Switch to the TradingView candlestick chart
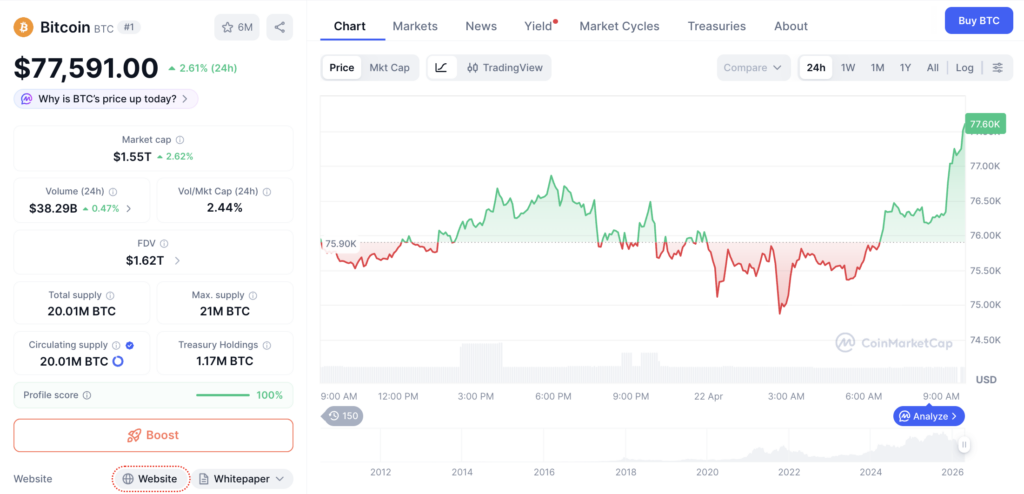This screenshot has width=1024, height=494. (504, 68)
